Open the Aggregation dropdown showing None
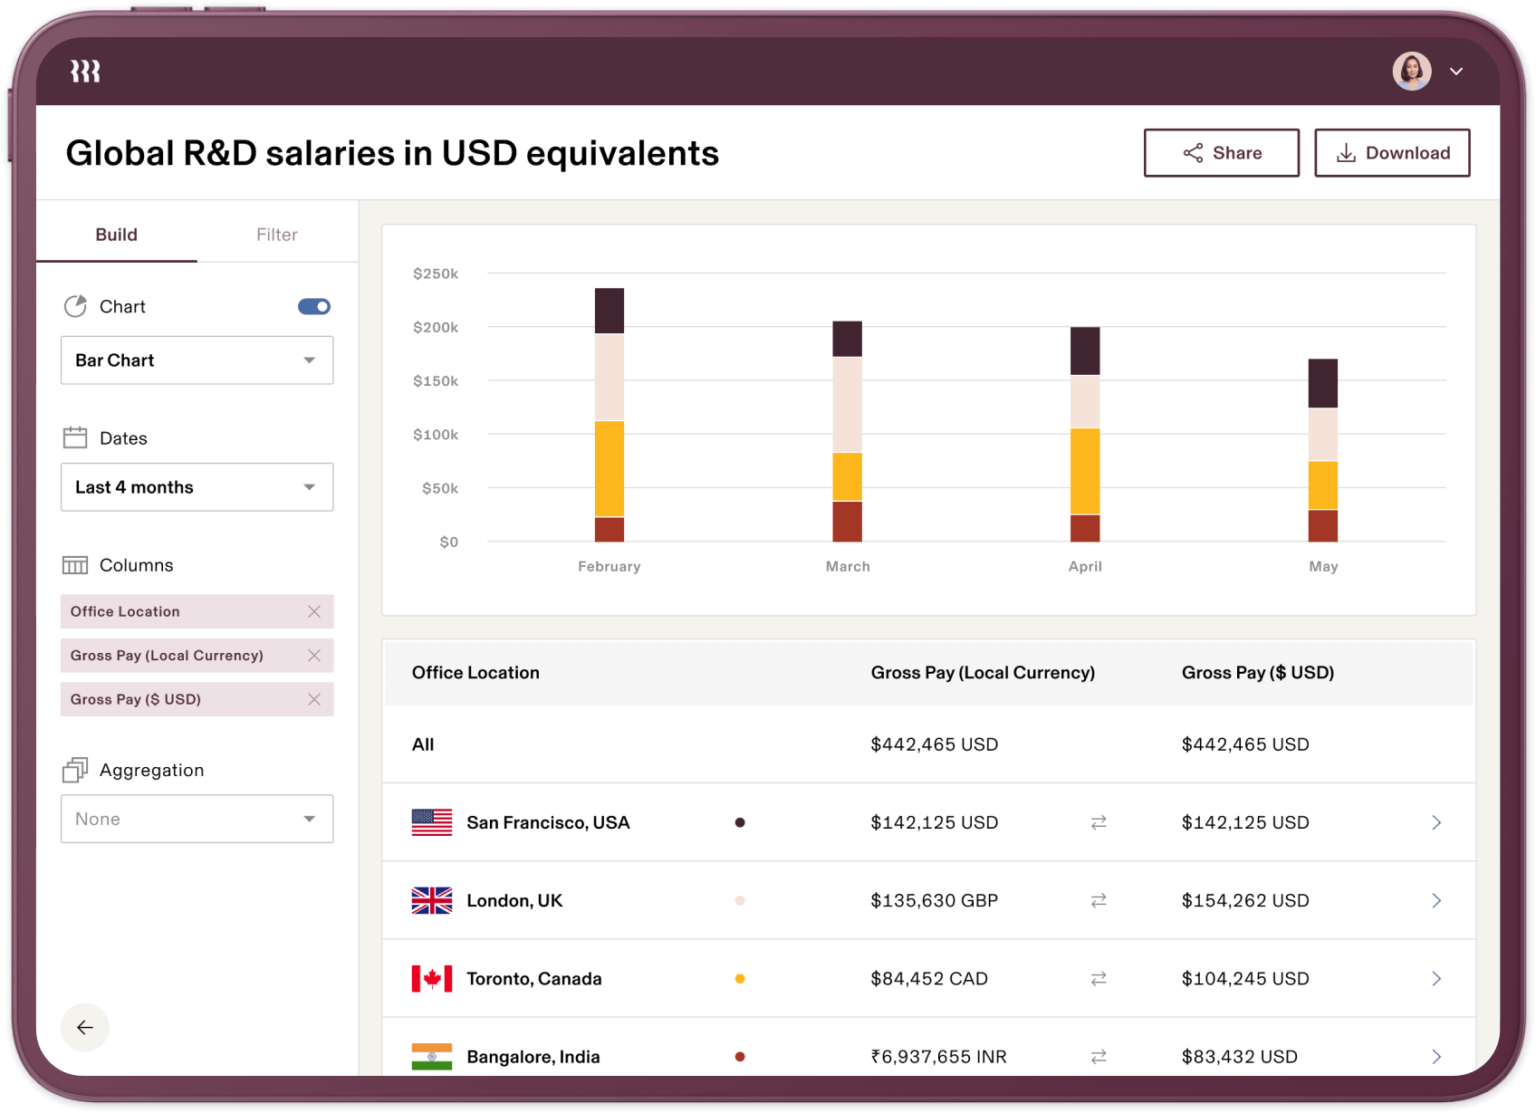The height and width of the screenshot is (1113, 1536). [197, 818]
